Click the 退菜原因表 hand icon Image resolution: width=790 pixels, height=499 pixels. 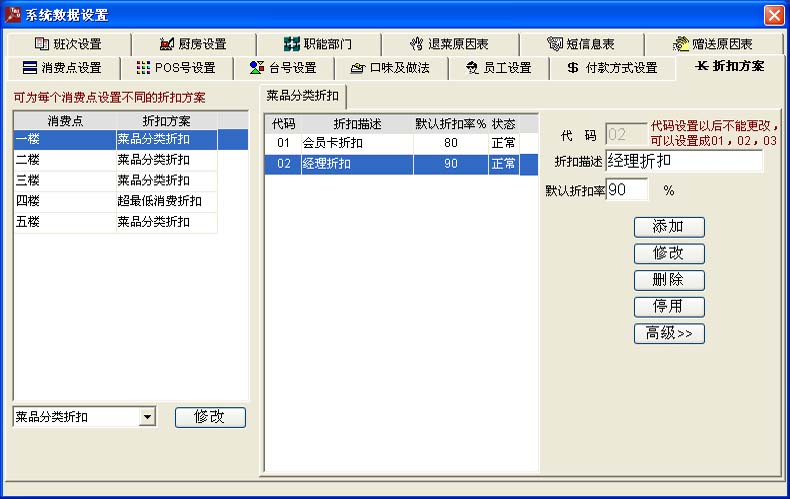point(417,44)
